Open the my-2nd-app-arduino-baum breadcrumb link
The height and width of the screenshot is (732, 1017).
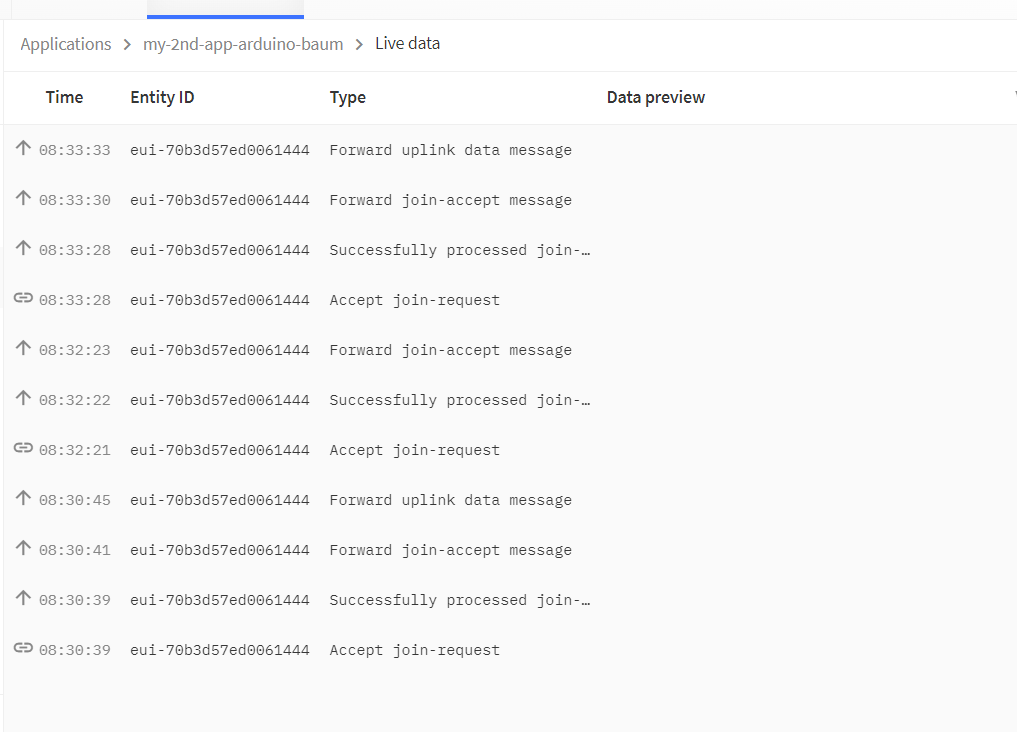pos(243,44)
